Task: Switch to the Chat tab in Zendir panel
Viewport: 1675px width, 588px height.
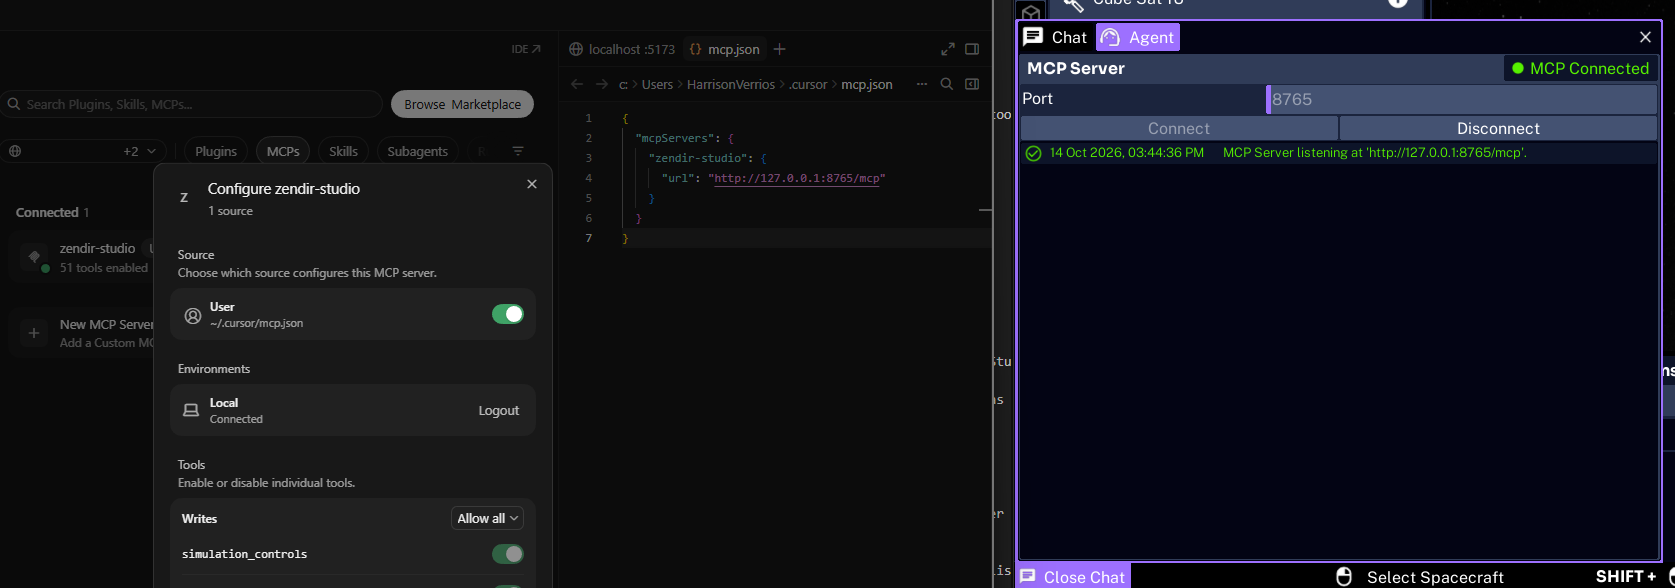Action: tap(1056, 37)
